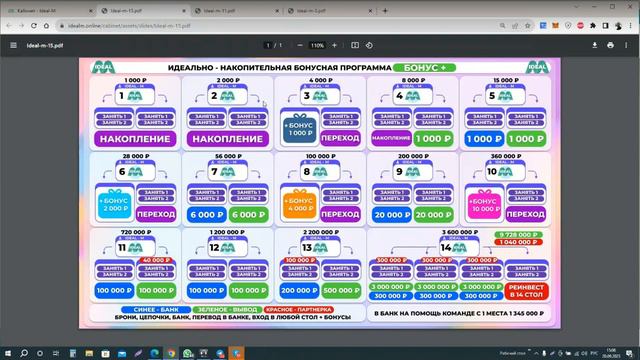Open WhatsApp from the taskbar
640x360 pixels.
[x=187, y=353]
